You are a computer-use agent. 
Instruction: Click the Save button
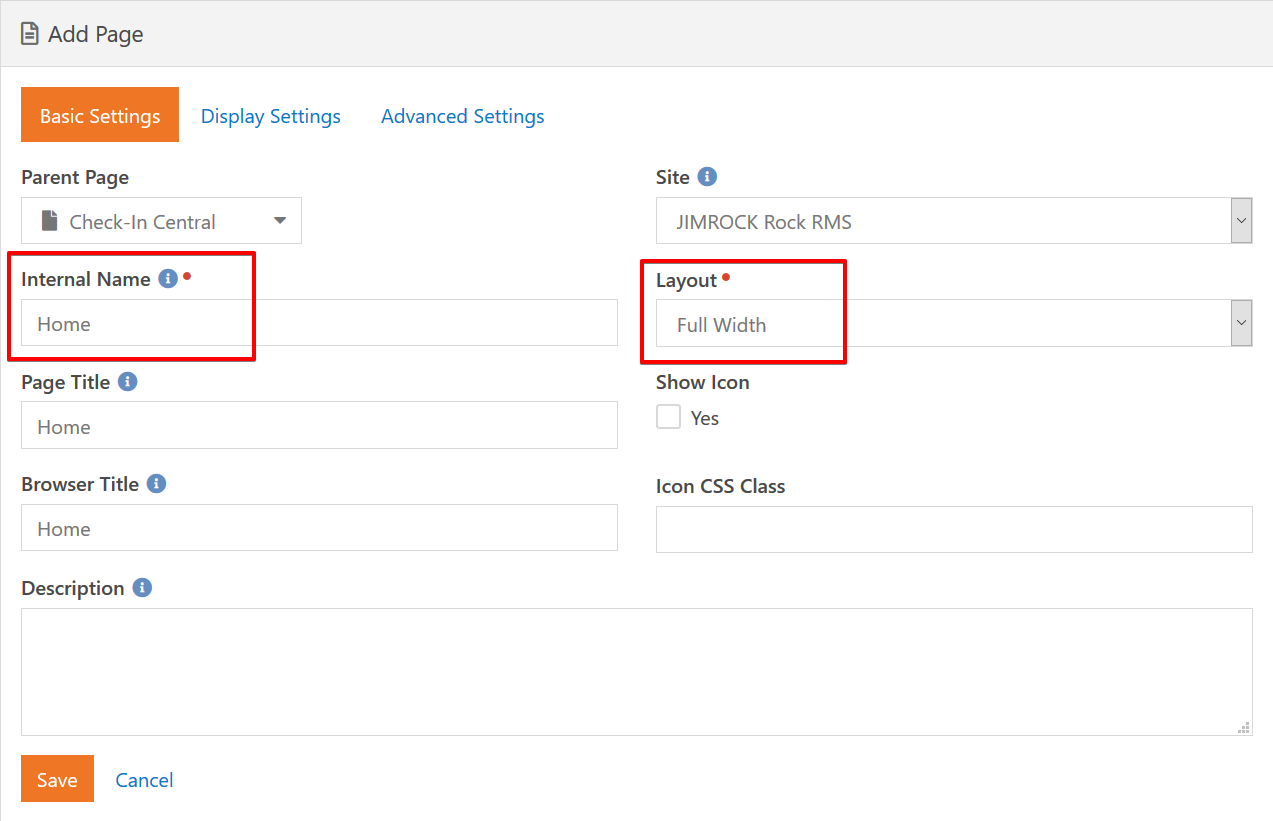coord(57,779)
